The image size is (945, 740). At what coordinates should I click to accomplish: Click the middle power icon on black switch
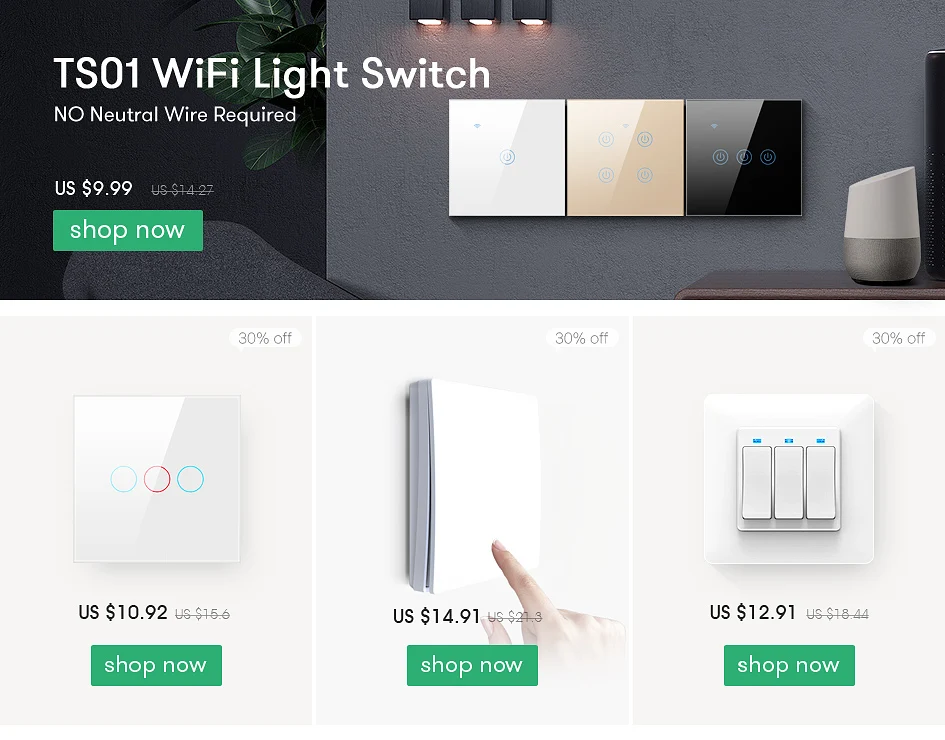(744, 157)
